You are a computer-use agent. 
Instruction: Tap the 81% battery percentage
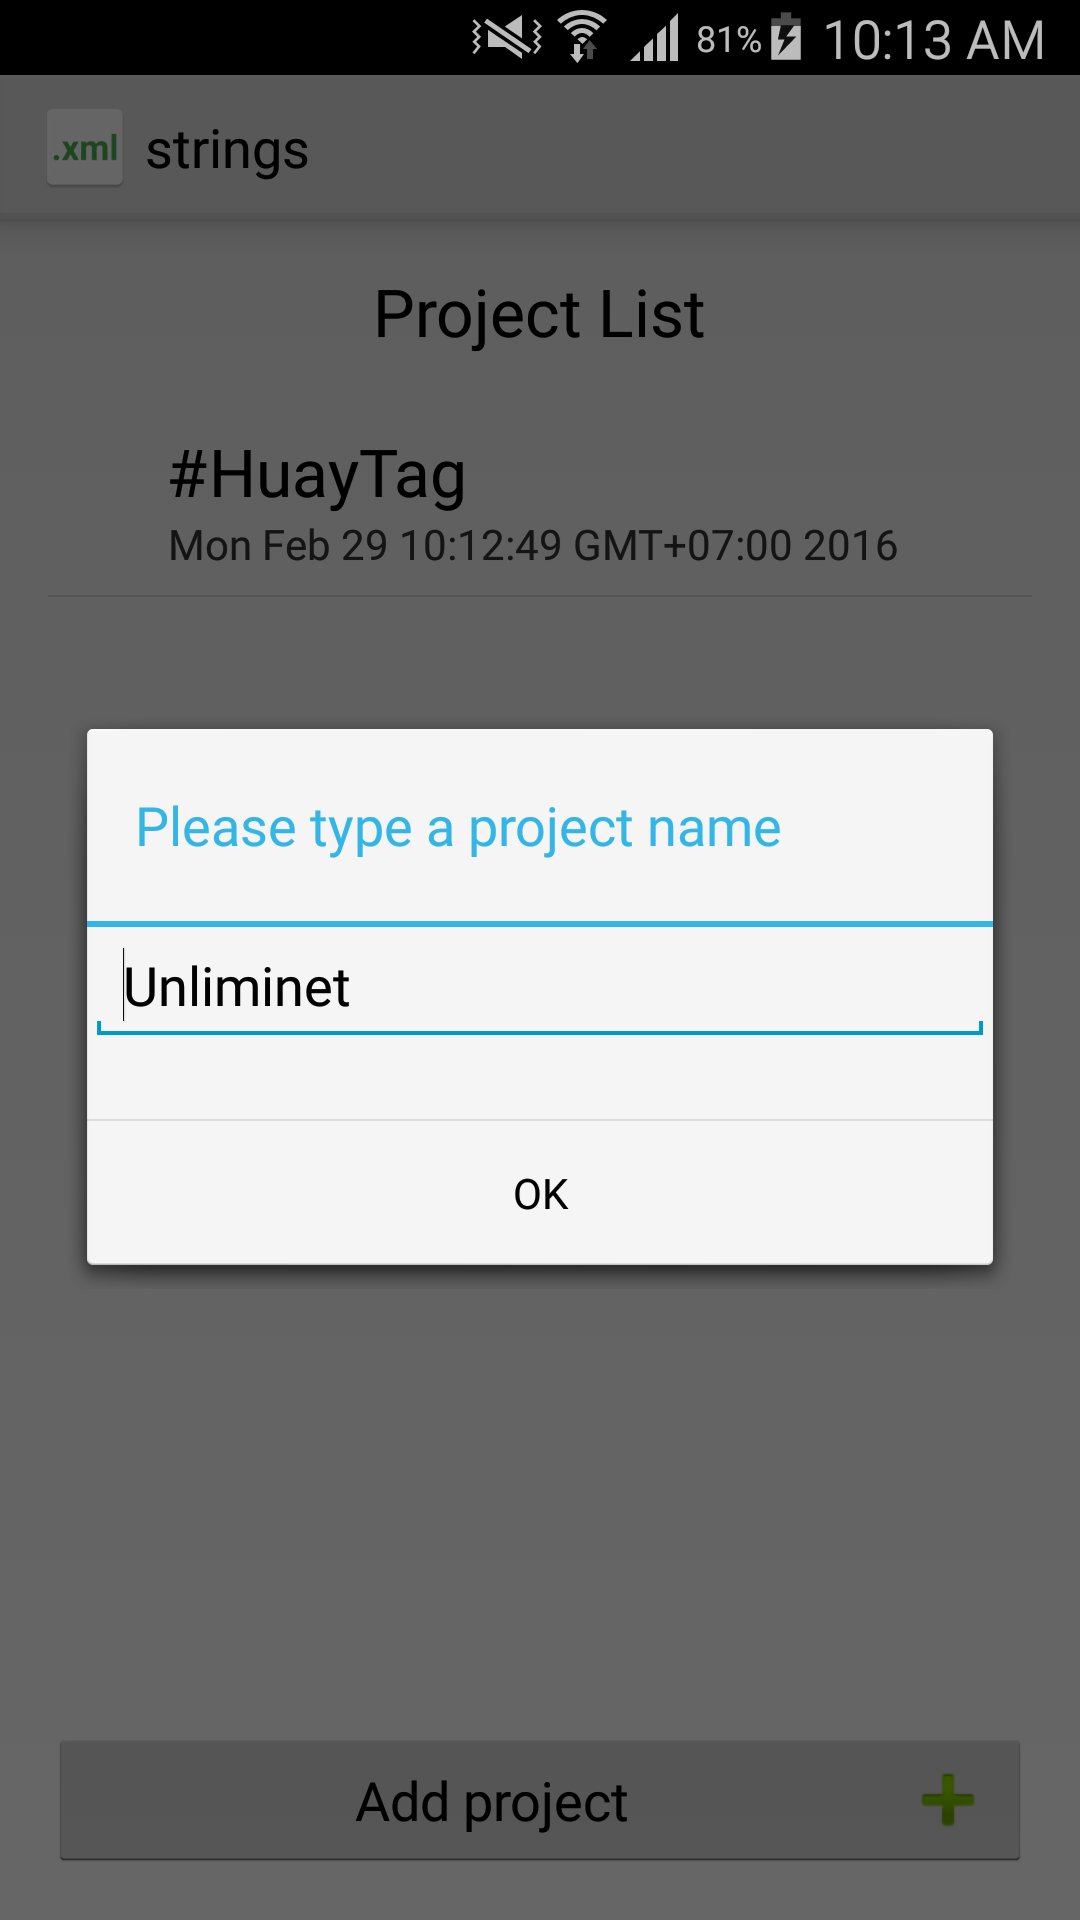coord(729,40)
